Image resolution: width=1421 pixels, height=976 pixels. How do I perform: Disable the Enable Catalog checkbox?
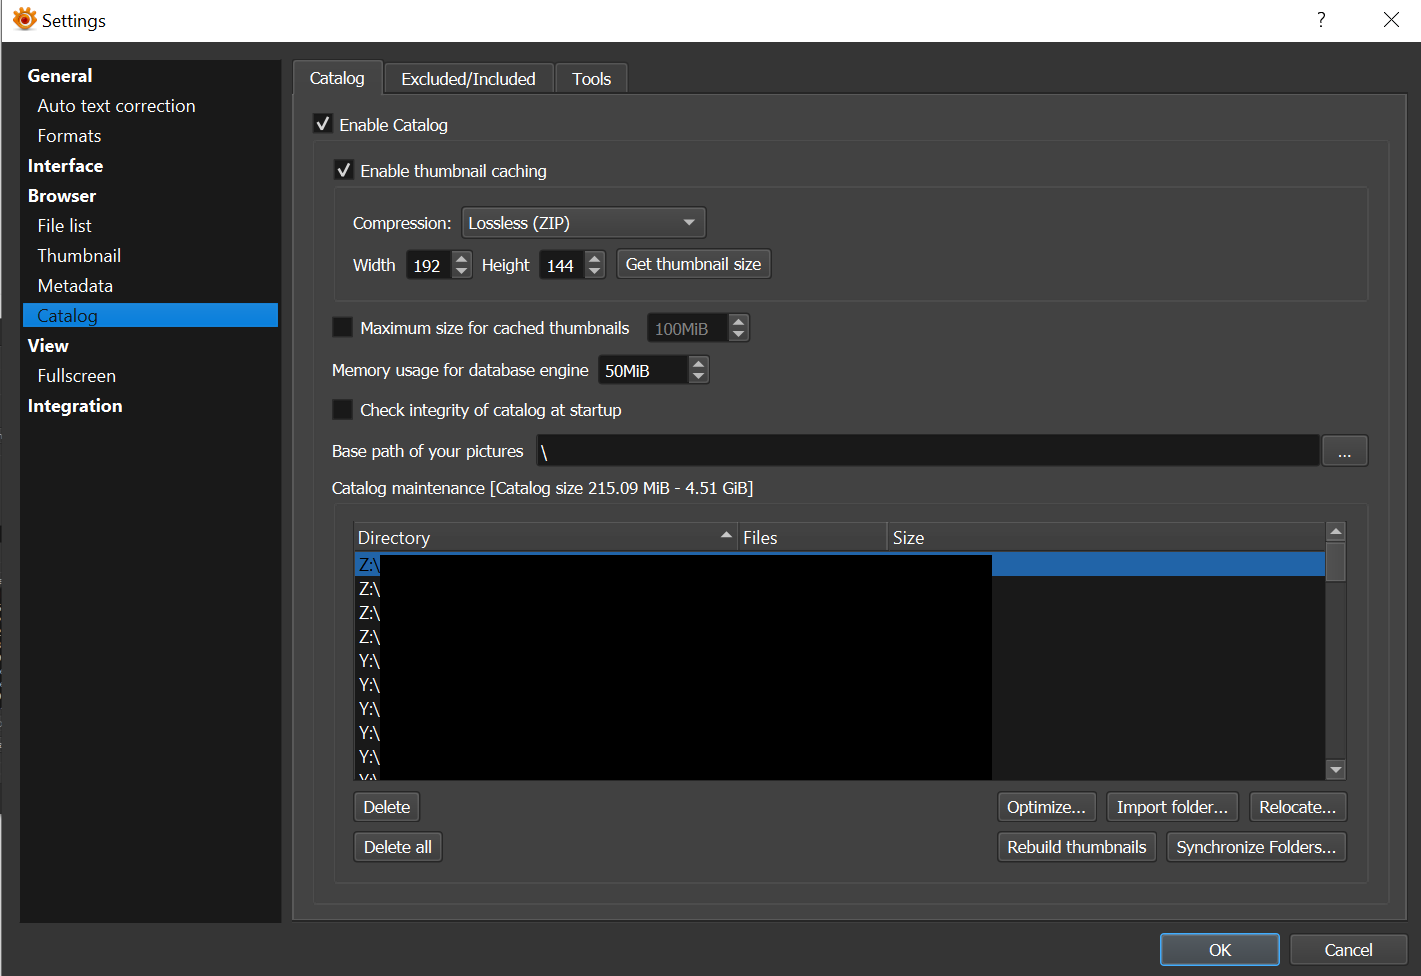pos(323,124)
